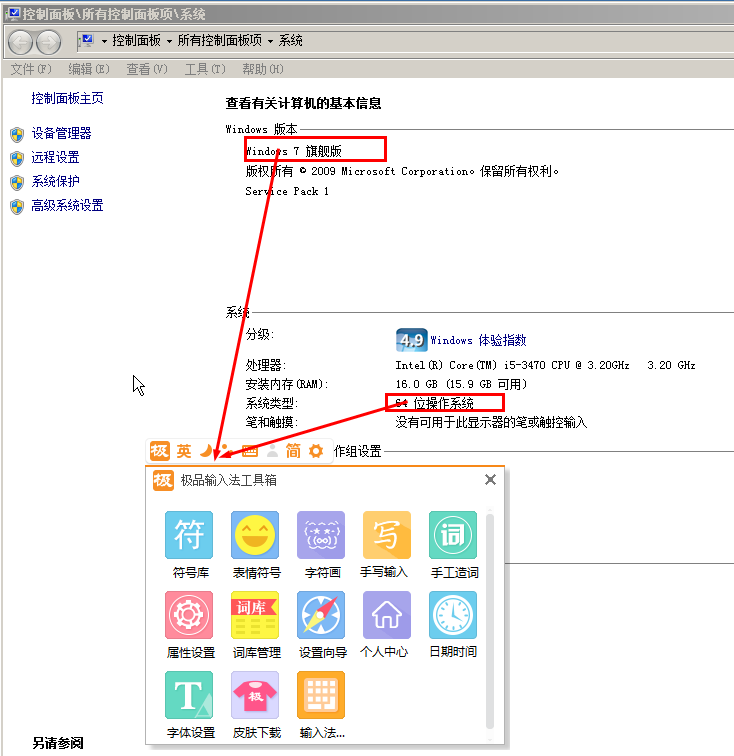Click the shield icon beside 设备管理器
This screenshot has height=756, width=734.
tap(17, 135)
